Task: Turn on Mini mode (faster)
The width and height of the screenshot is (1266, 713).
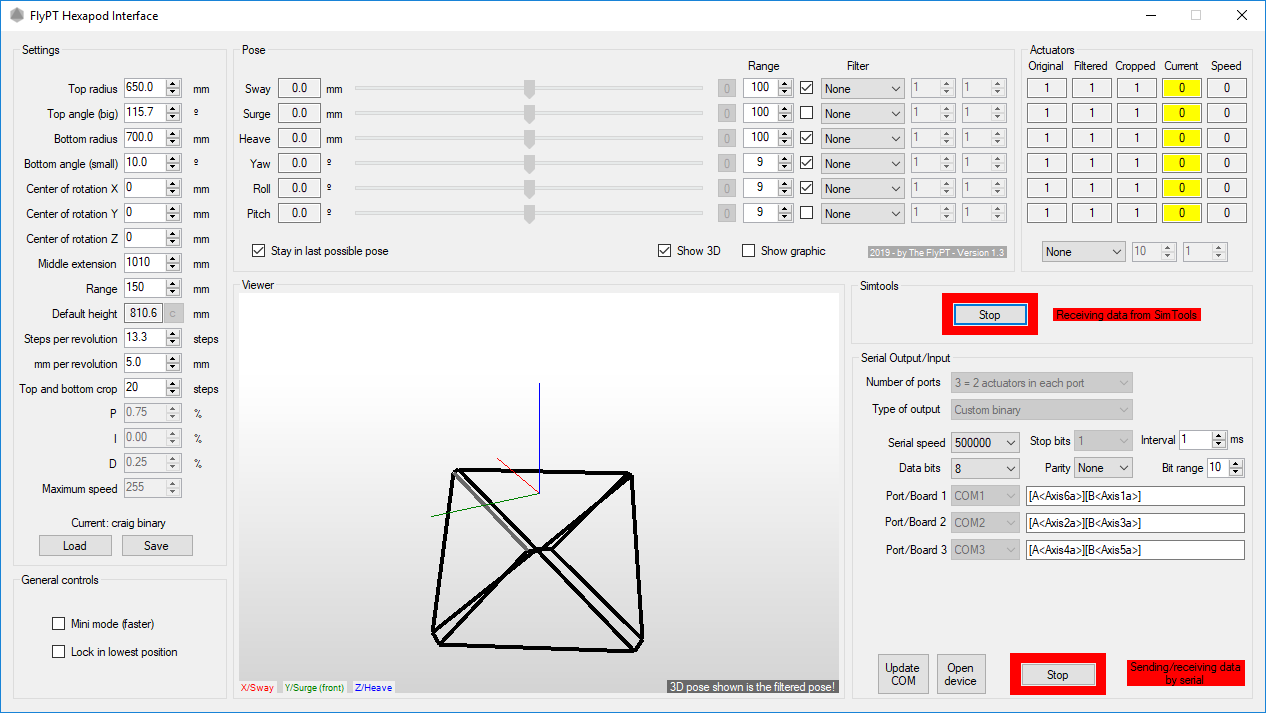Action: pyautogui.click(x=58, y=624)
